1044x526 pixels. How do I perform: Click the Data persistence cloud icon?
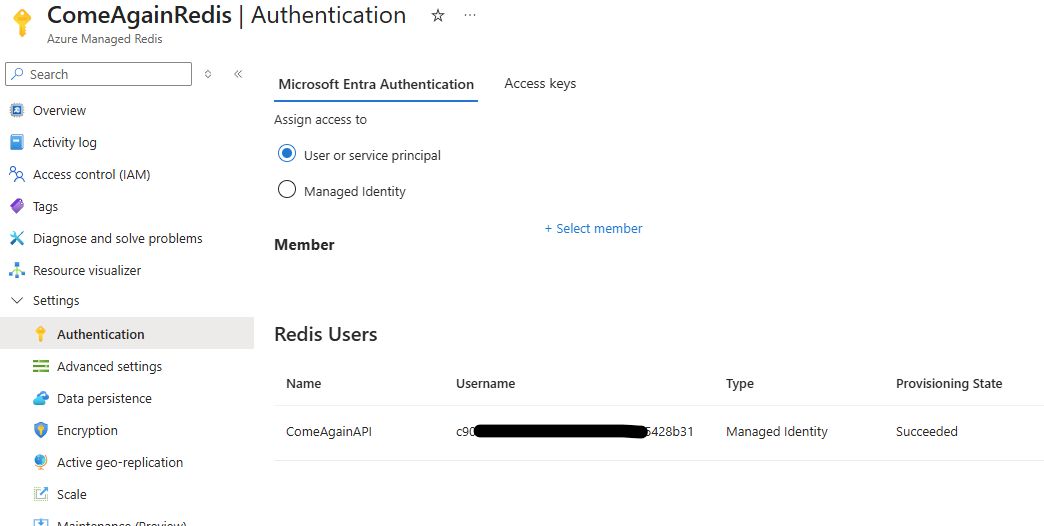point(41,398)
